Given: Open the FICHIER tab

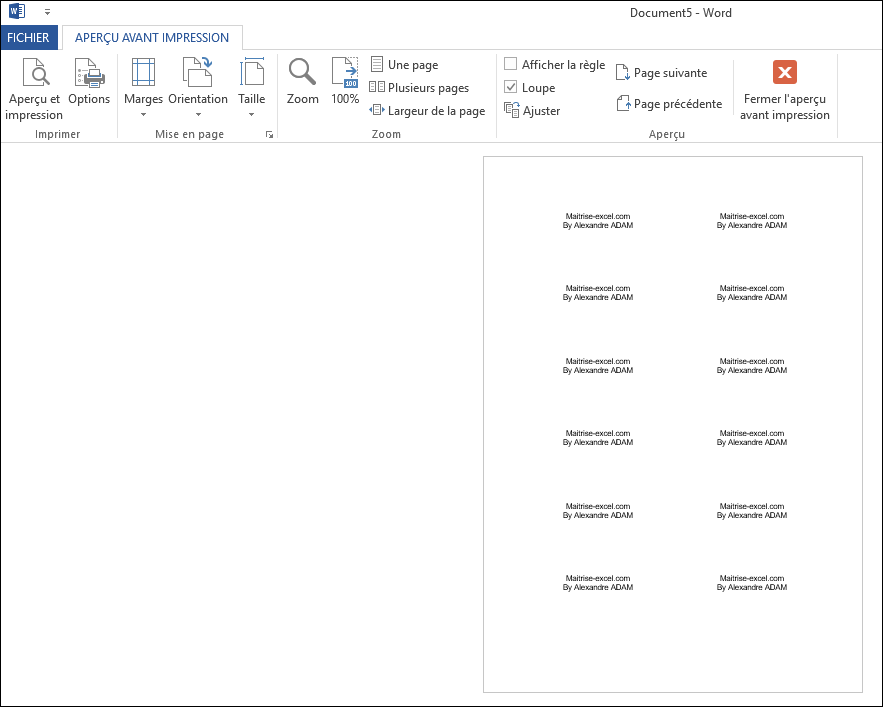Looking at the screenshot, I should [29, 38].
